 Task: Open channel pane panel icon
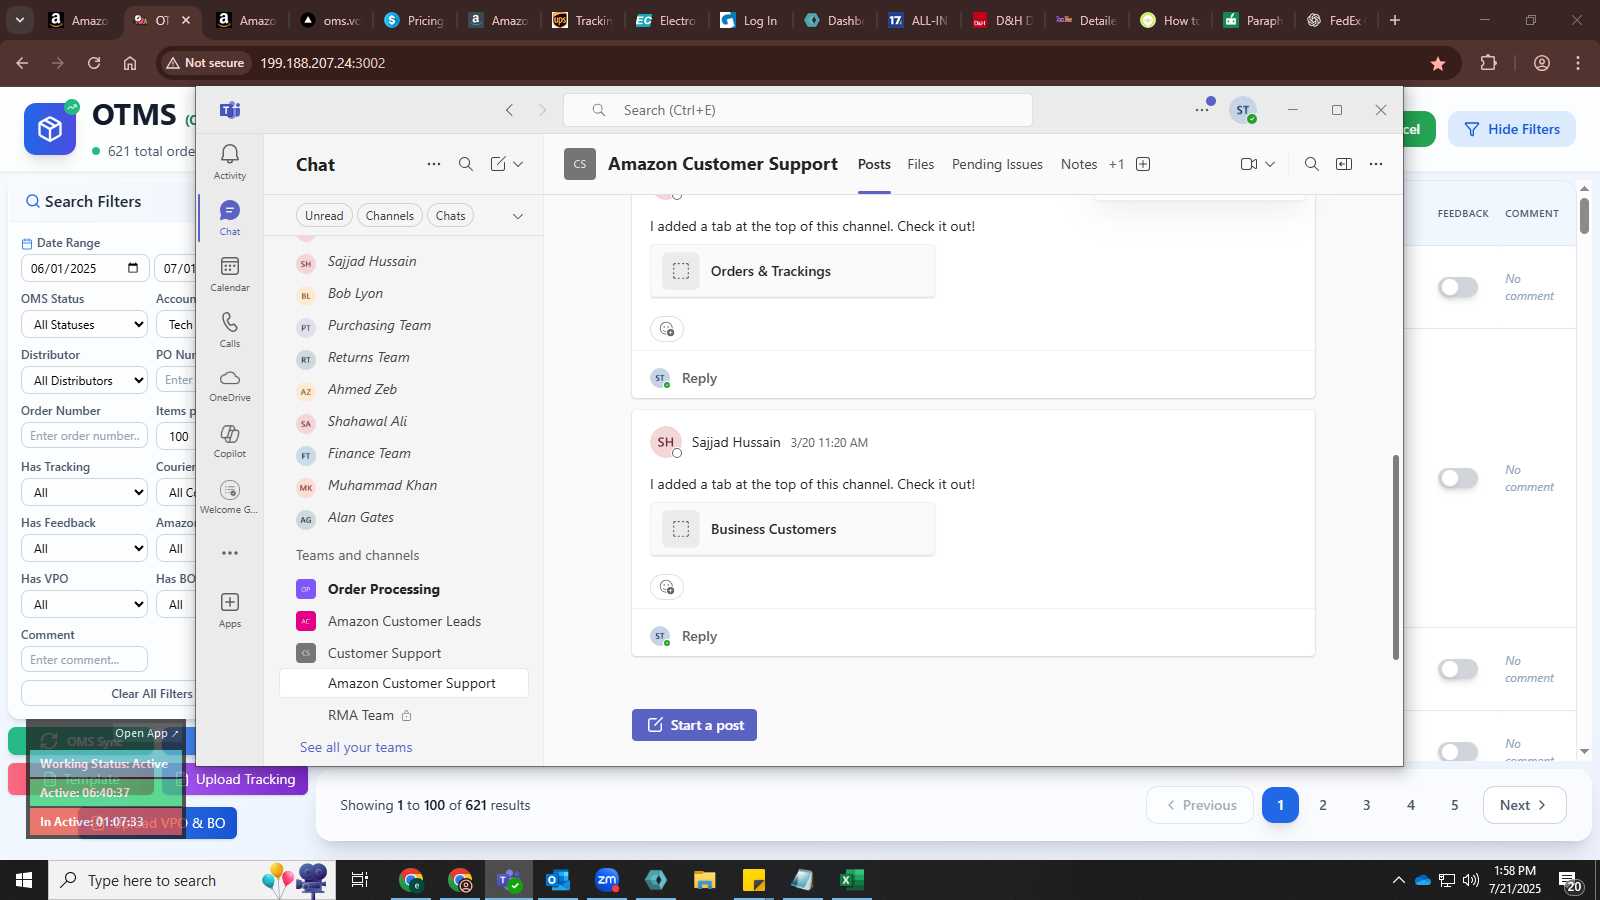[1344, 164]
